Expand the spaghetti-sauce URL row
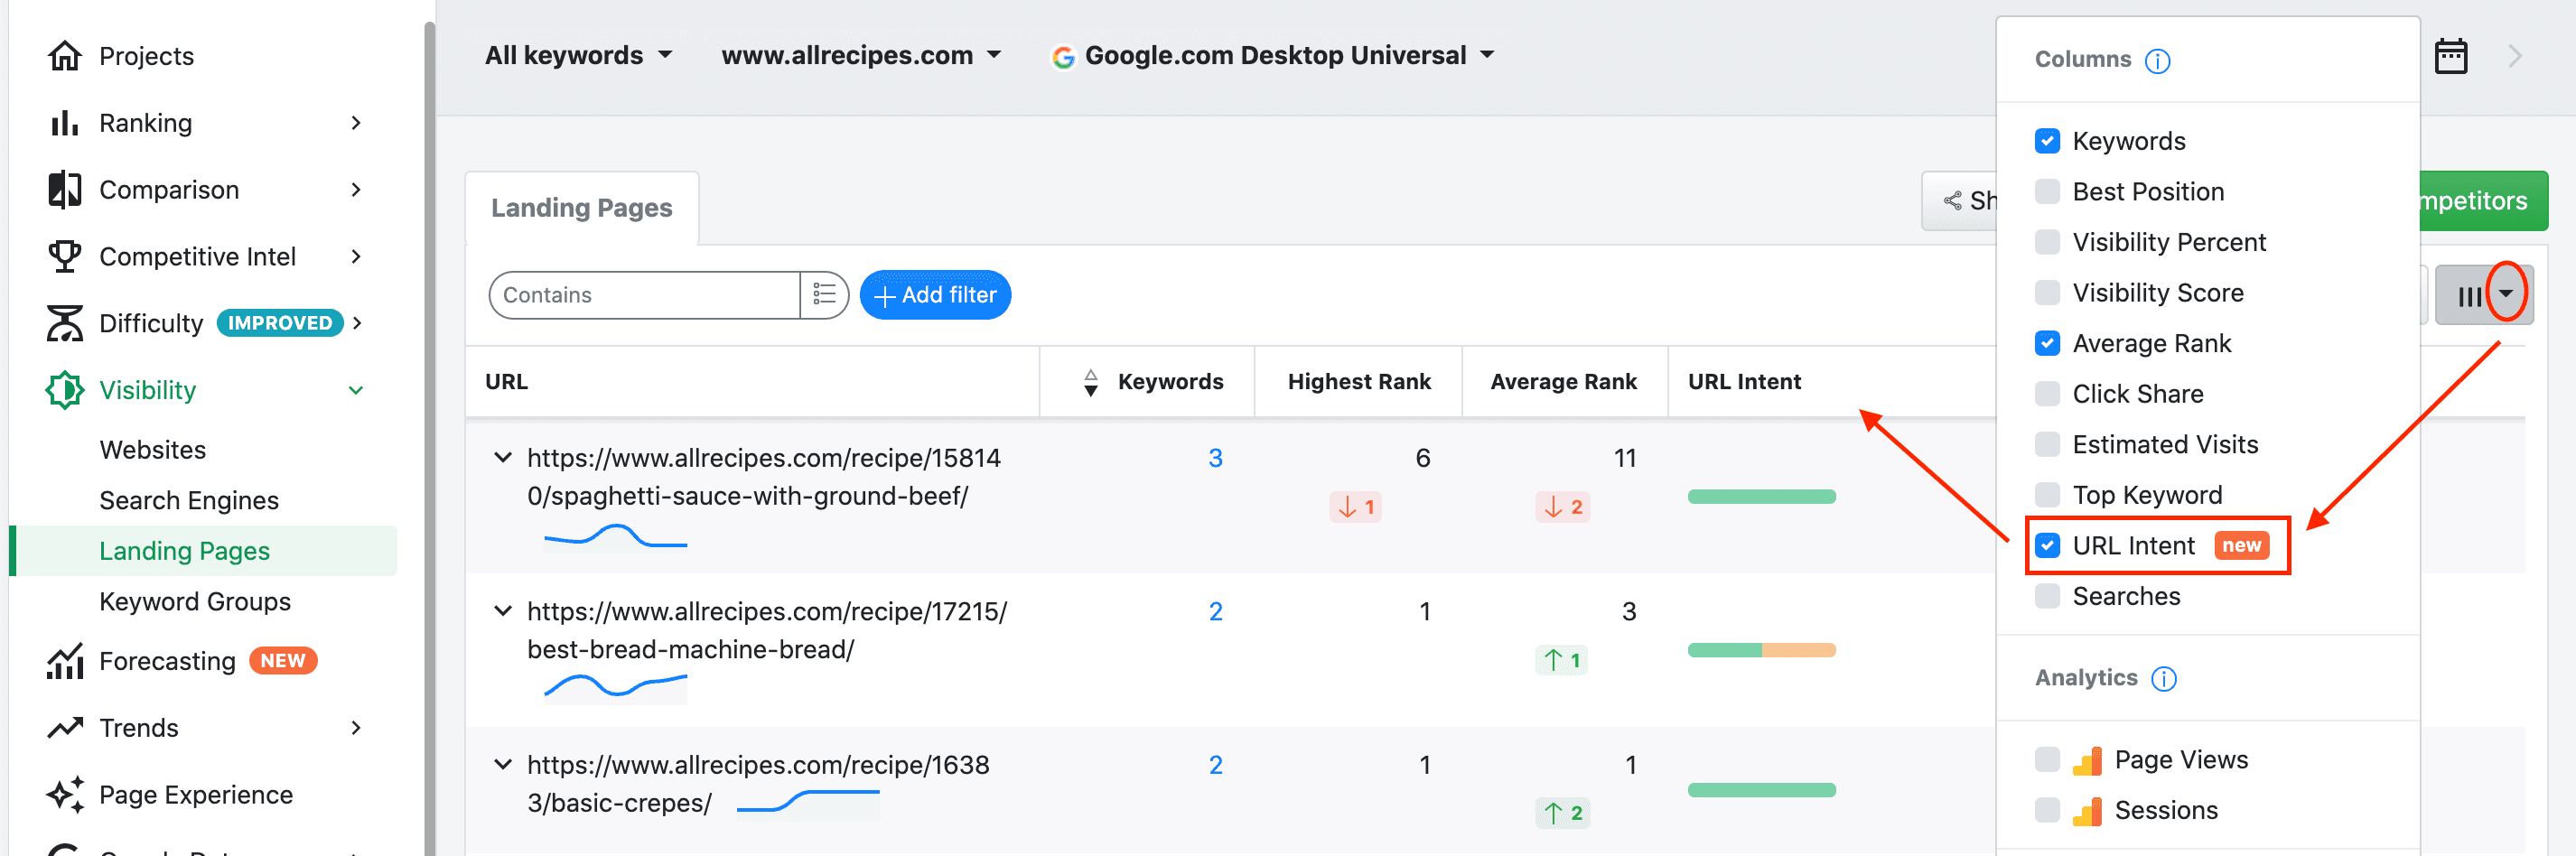Image resolution: width=2576 pixels, height=856 pixels. 503,458
